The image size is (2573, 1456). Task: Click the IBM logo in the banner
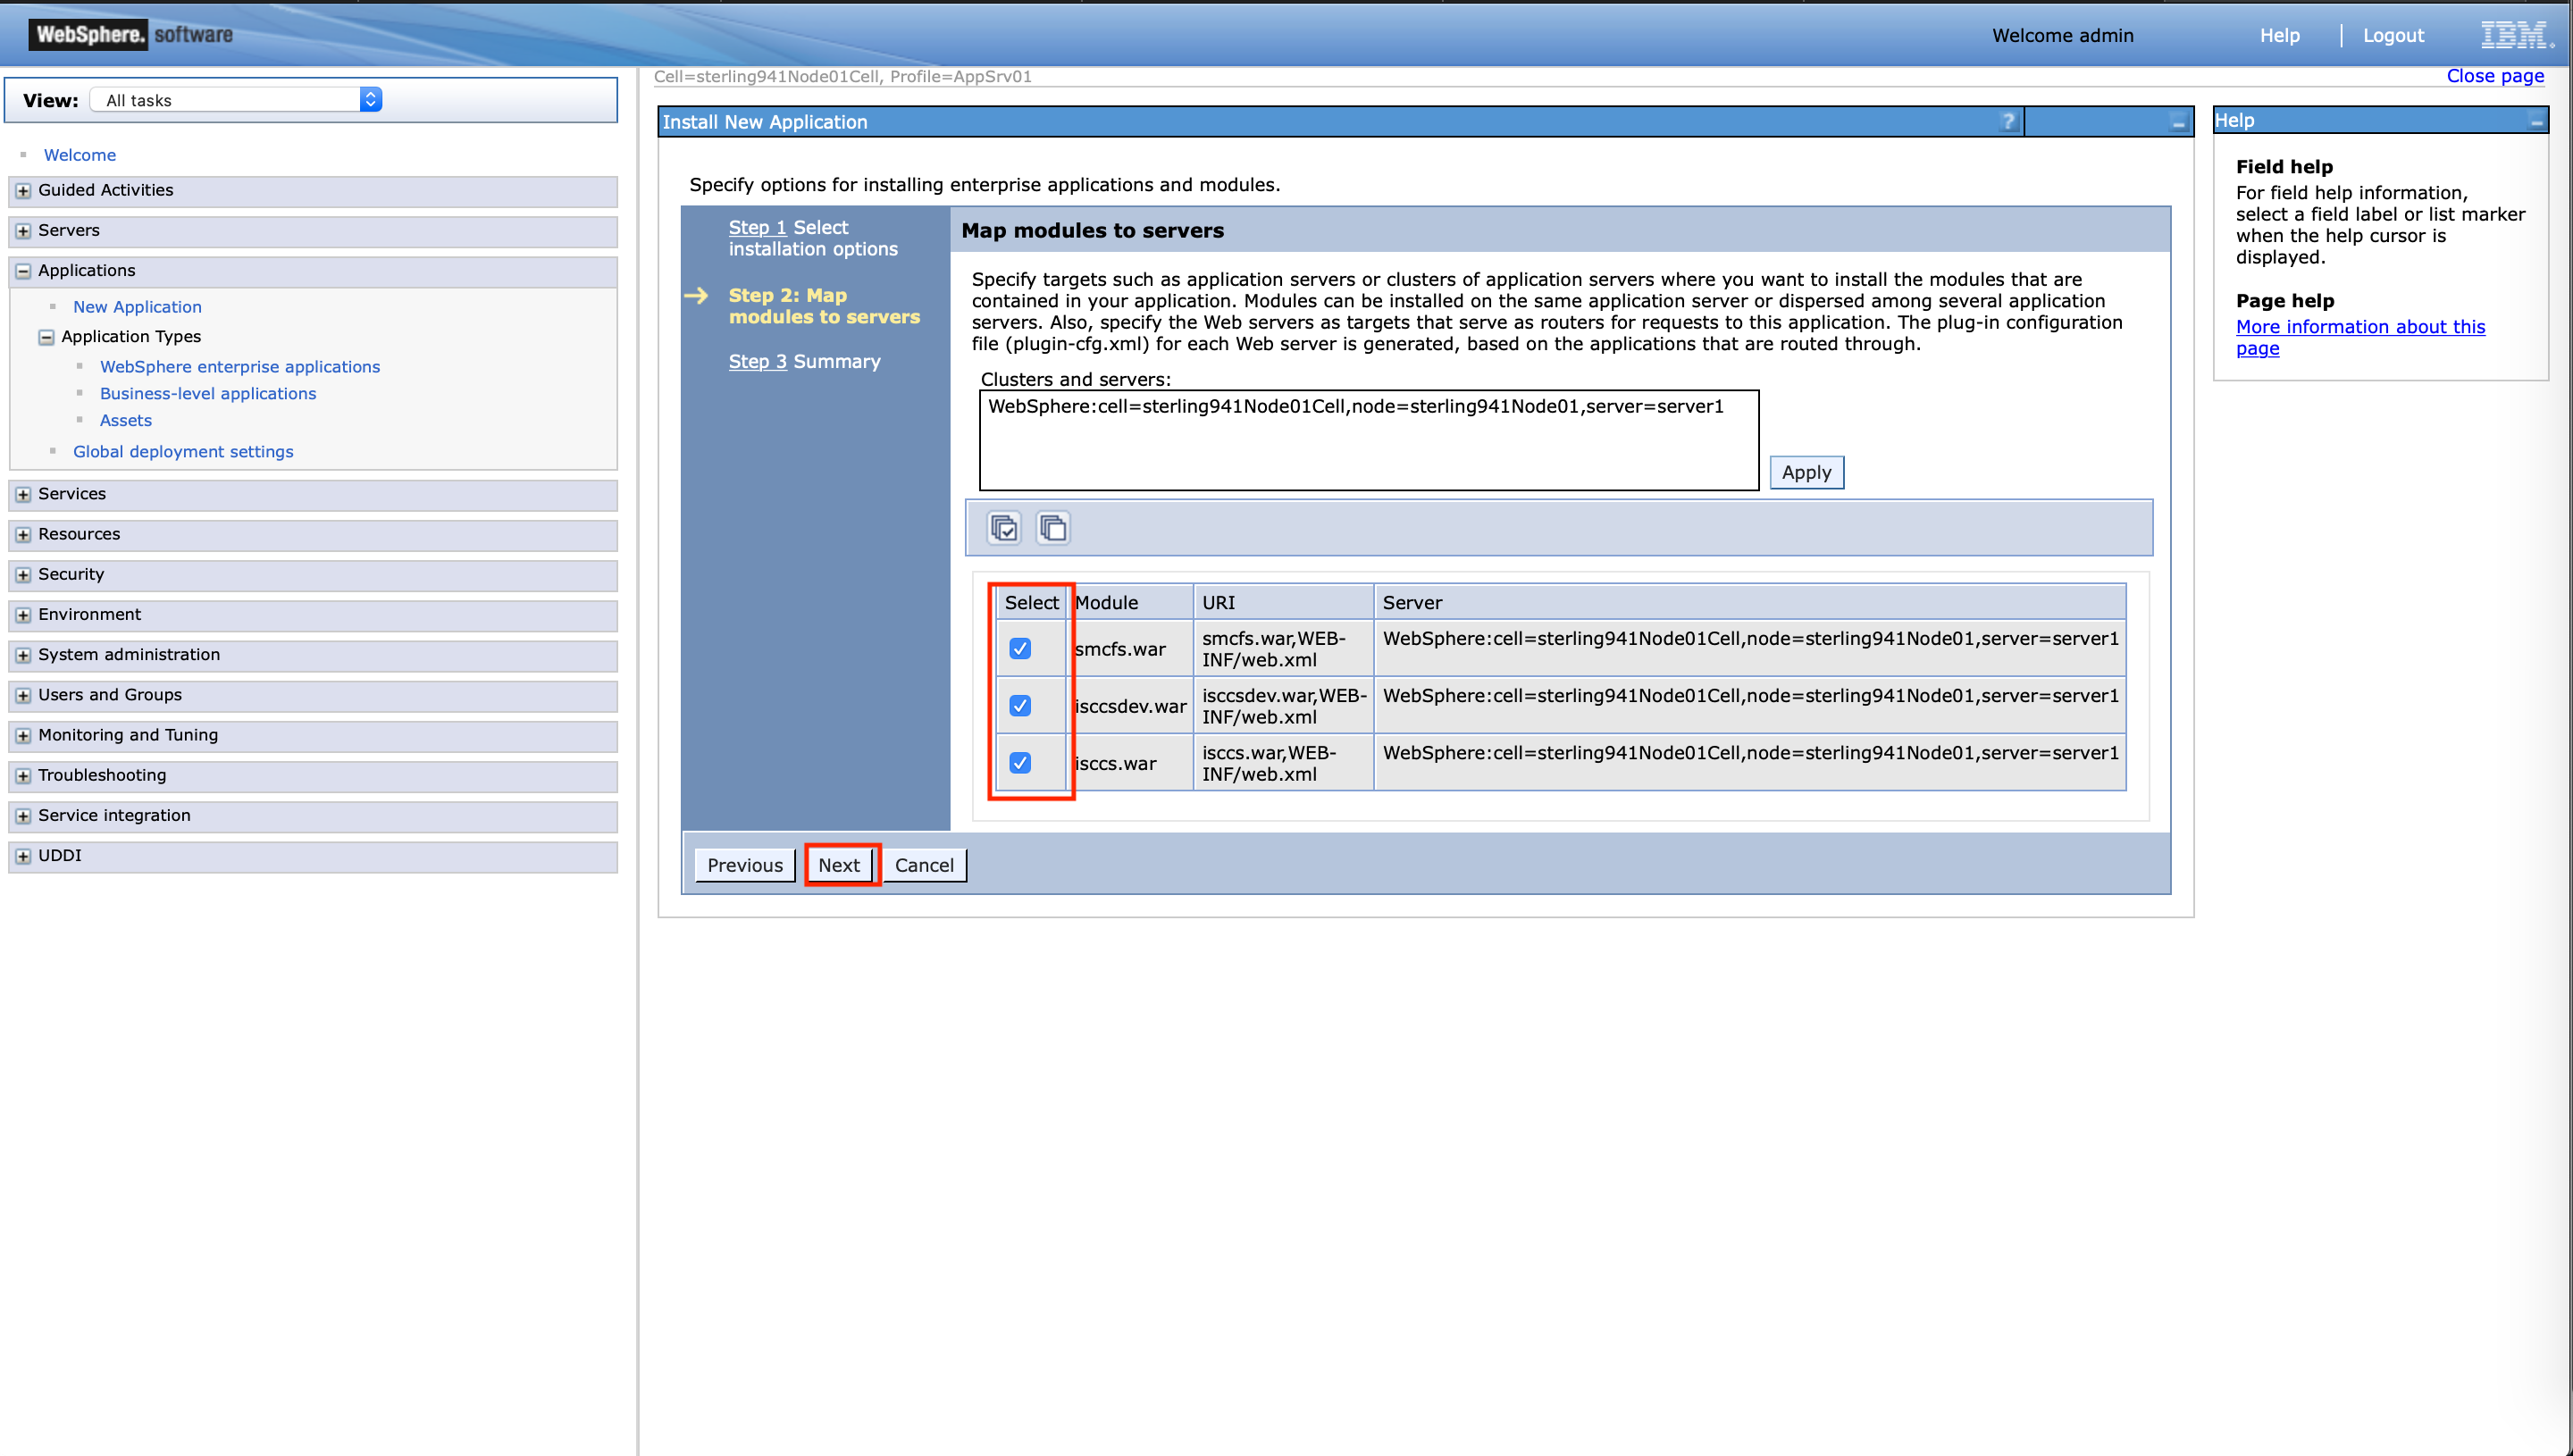click(x=2515, y=34)
